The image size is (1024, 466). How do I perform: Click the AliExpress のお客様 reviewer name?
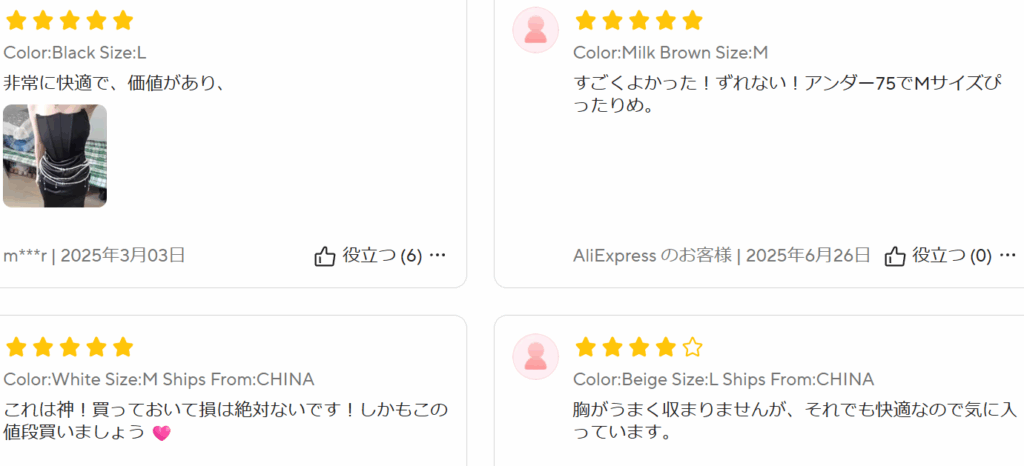pyautogui.click(x=652, y=255)
